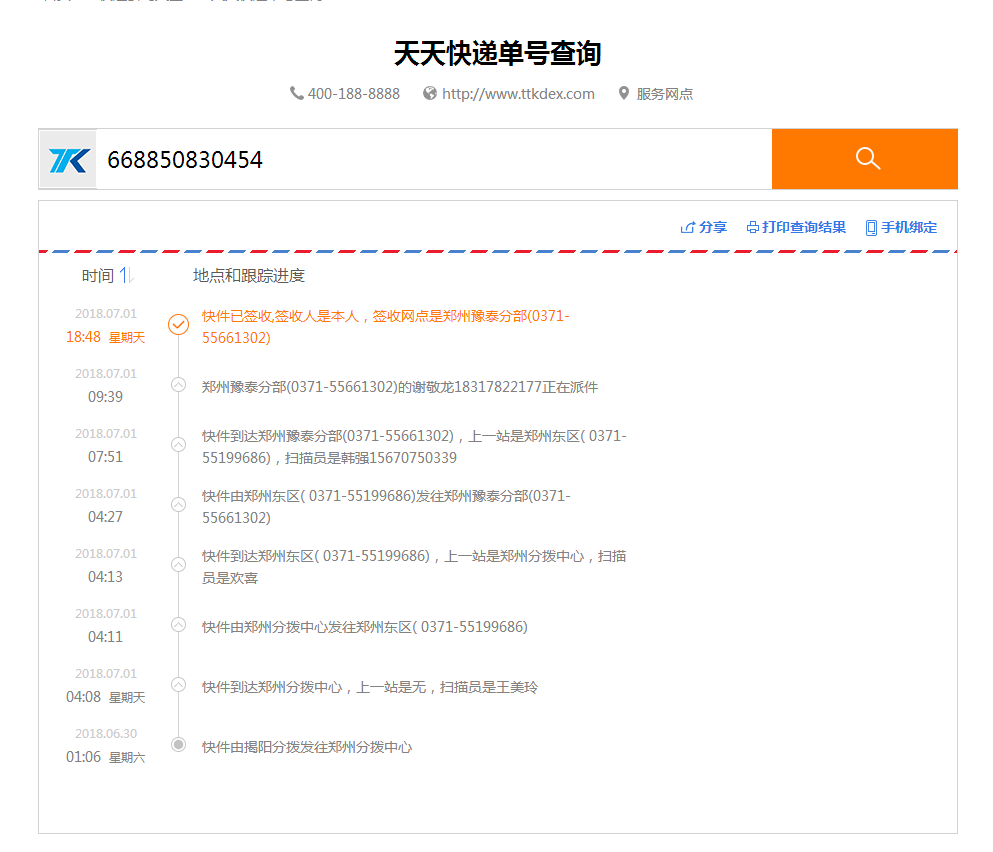This screenshot has width=993, height=852.
Task: Click the 04:08 星期天 timestamp
Action: [x=106, y=697]
